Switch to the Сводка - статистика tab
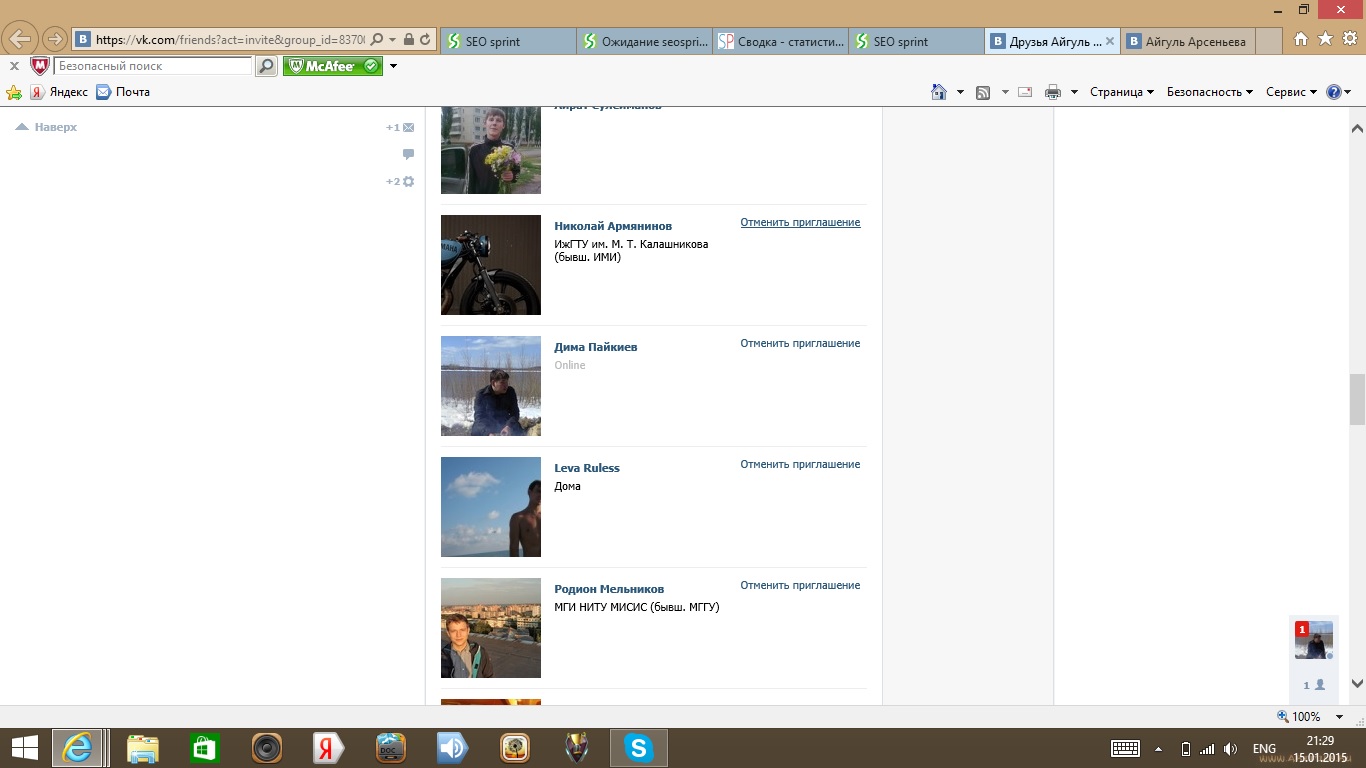 click(780, 41)
